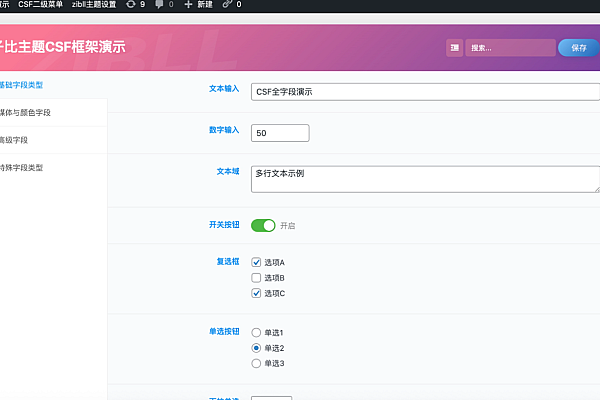This screenshot has width=600, height=400.
Task: Open zibll主题设置 in admin bar
Action: pos(94,5)
